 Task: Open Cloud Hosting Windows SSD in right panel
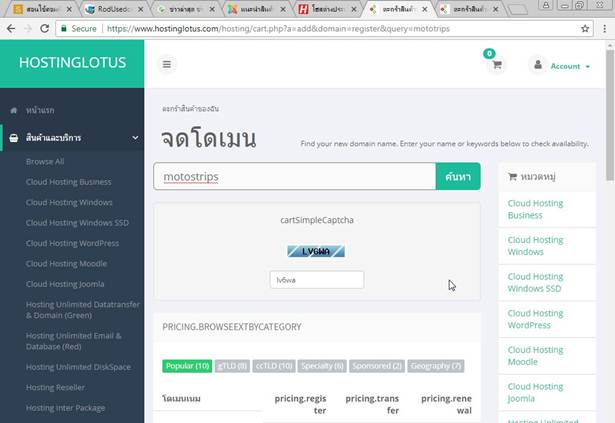[x=535, y=283]
